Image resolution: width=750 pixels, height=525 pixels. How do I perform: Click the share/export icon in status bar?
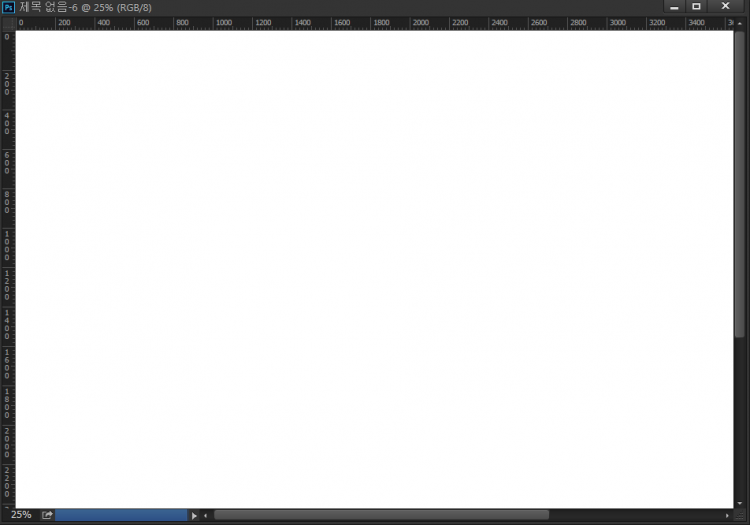(x=47, y=515)
